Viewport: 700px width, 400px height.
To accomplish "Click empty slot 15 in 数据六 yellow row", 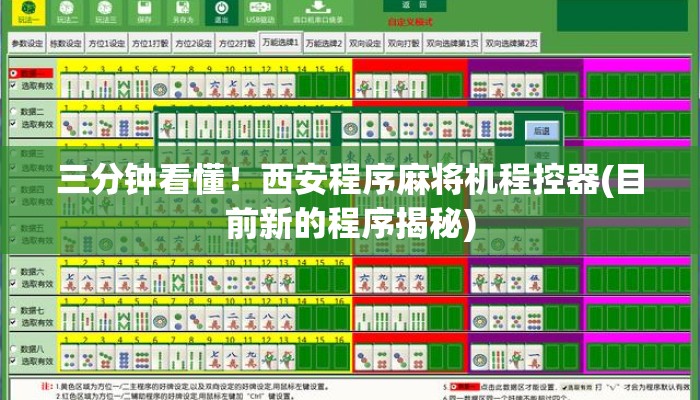I will 322,281.
